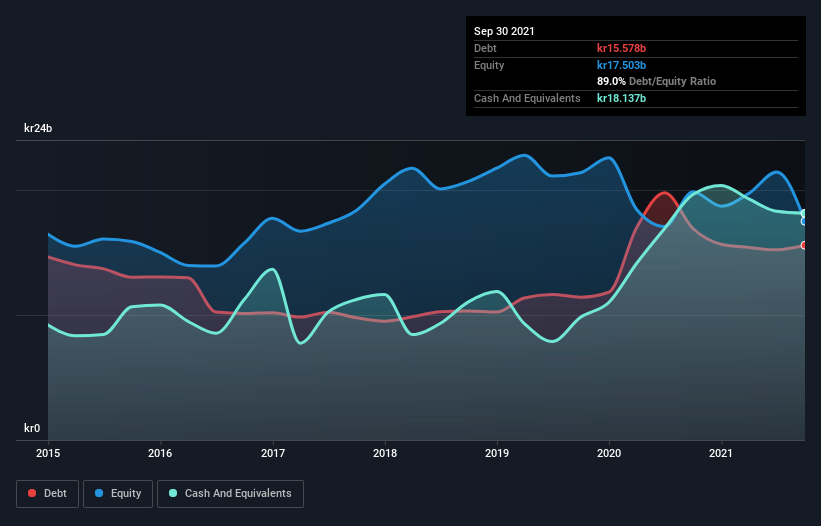The height and width of the screenshot is (526, 821).
Task: Click the kr24b y-axis label
Action: click(38, 128)
